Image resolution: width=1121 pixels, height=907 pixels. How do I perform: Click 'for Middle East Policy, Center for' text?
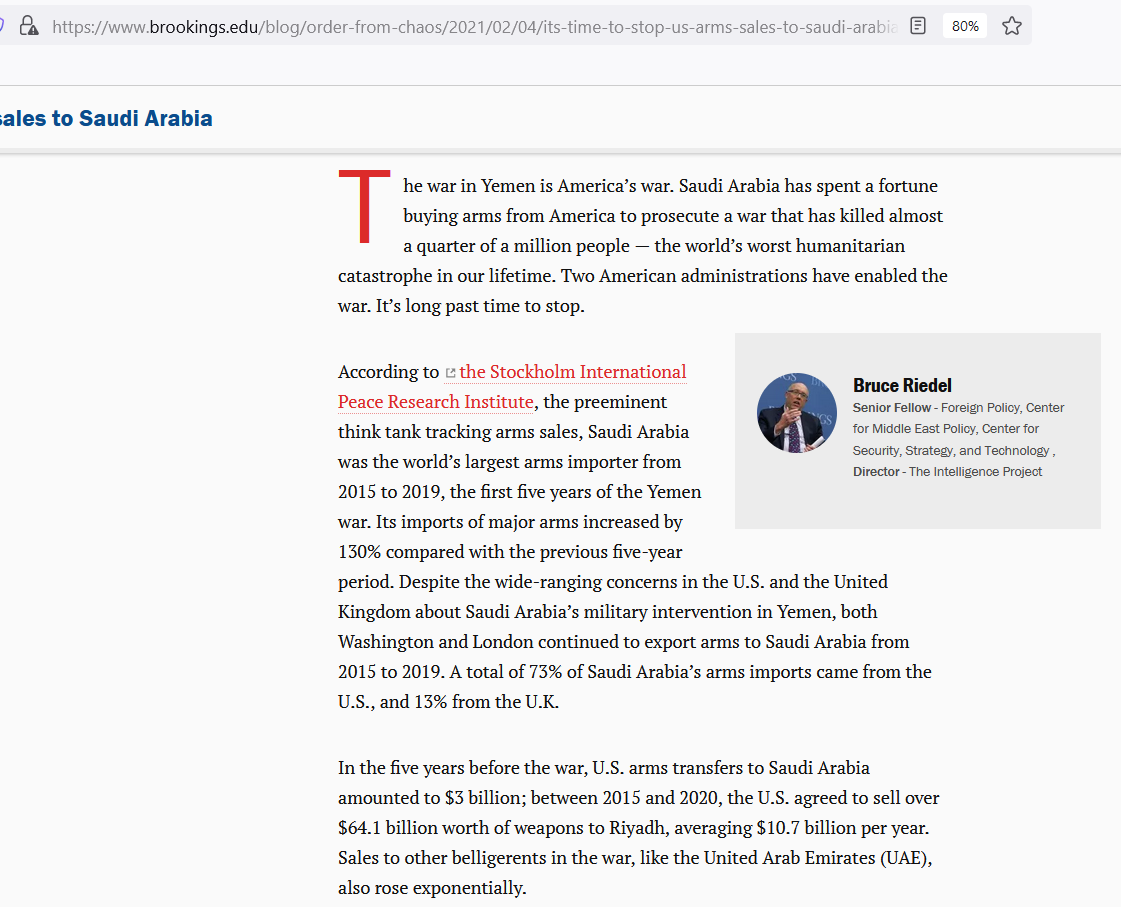tap(945, 429)
